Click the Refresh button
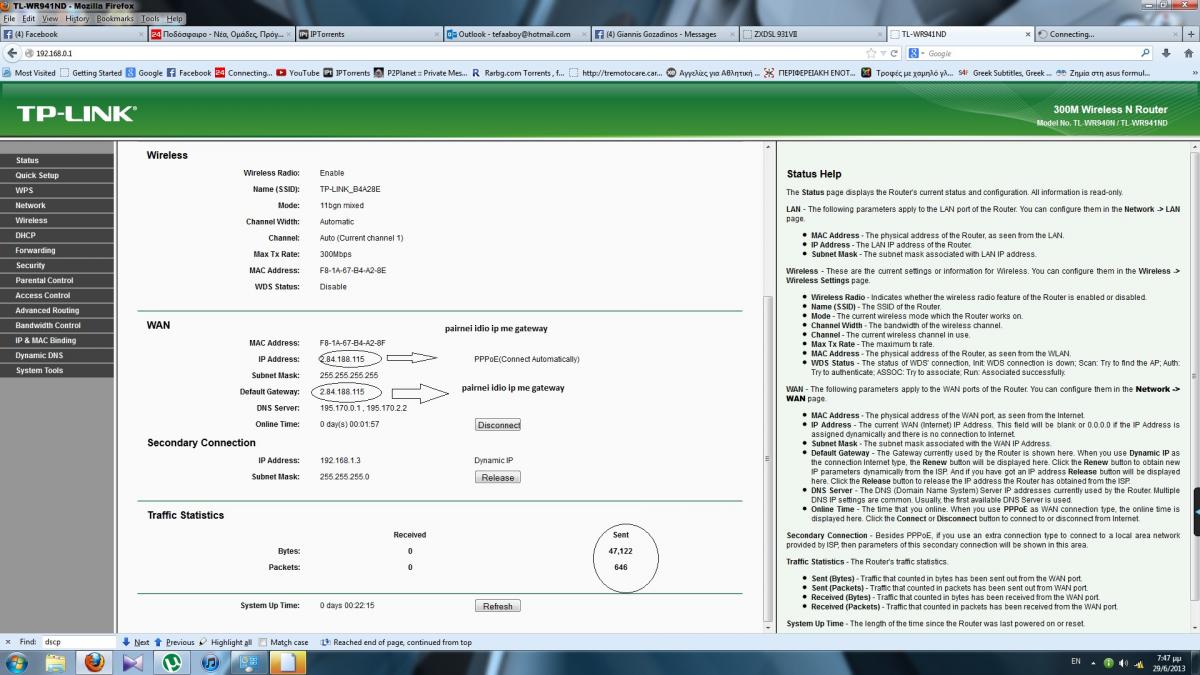Screen dimensions: 1200x675 pos(498,606)
